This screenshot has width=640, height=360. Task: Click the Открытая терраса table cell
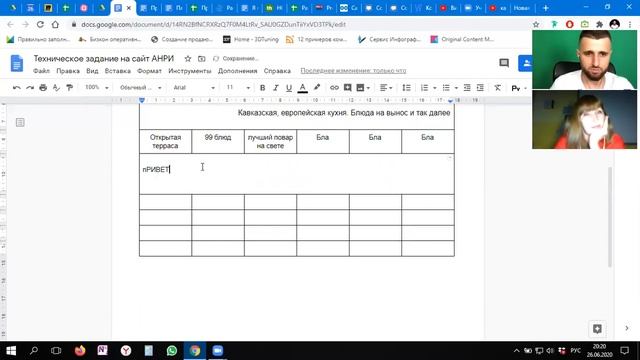(165, 141)
